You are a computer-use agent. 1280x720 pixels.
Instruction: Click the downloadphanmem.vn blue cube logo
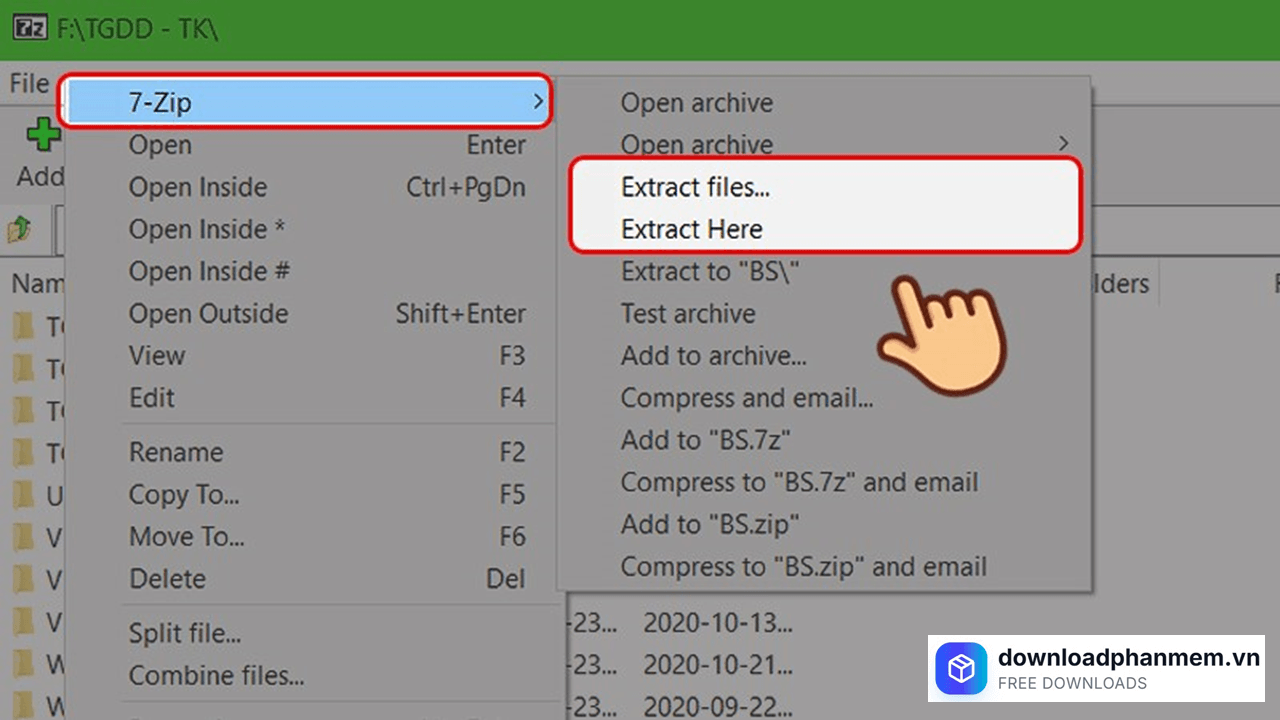(x=961, y=669)
